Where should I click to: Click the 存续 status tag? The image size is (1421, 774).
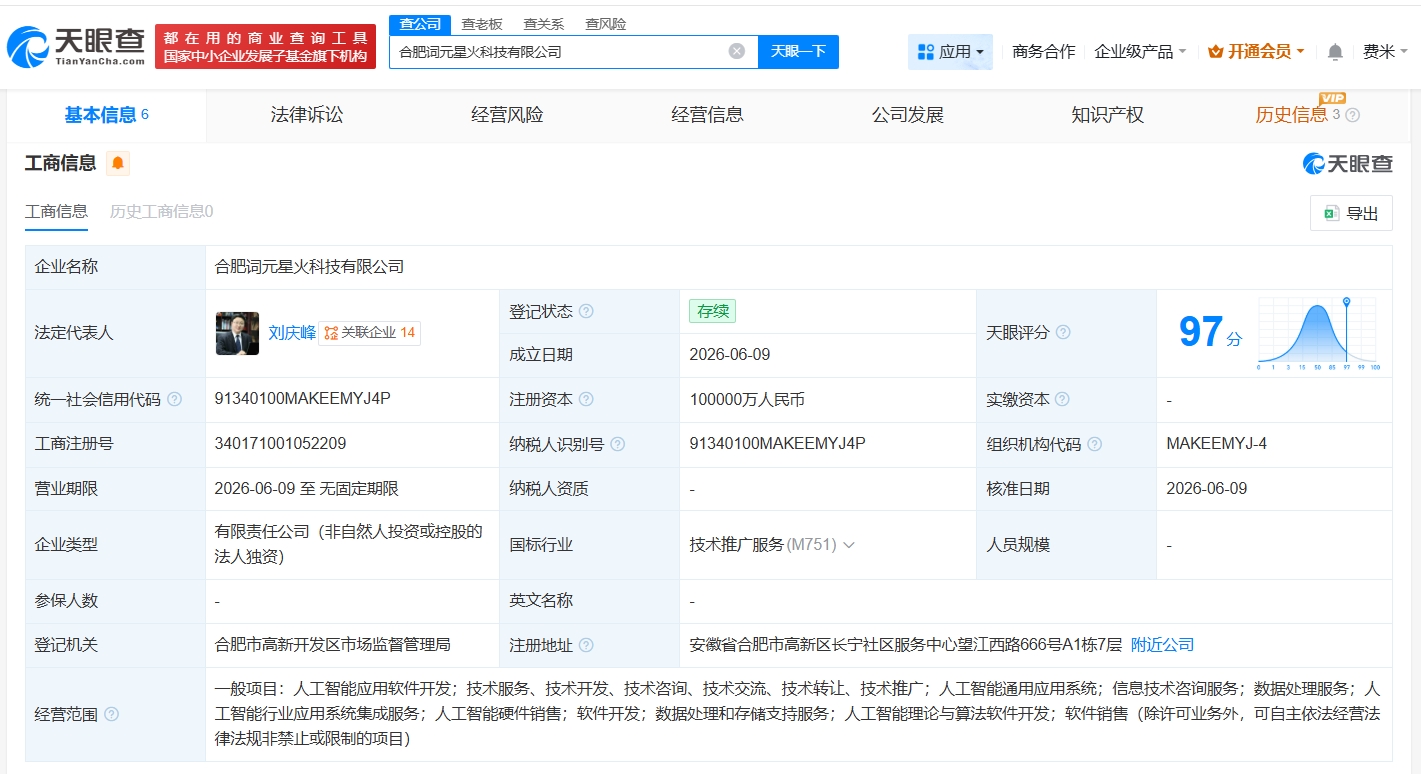tap(712, 311)
